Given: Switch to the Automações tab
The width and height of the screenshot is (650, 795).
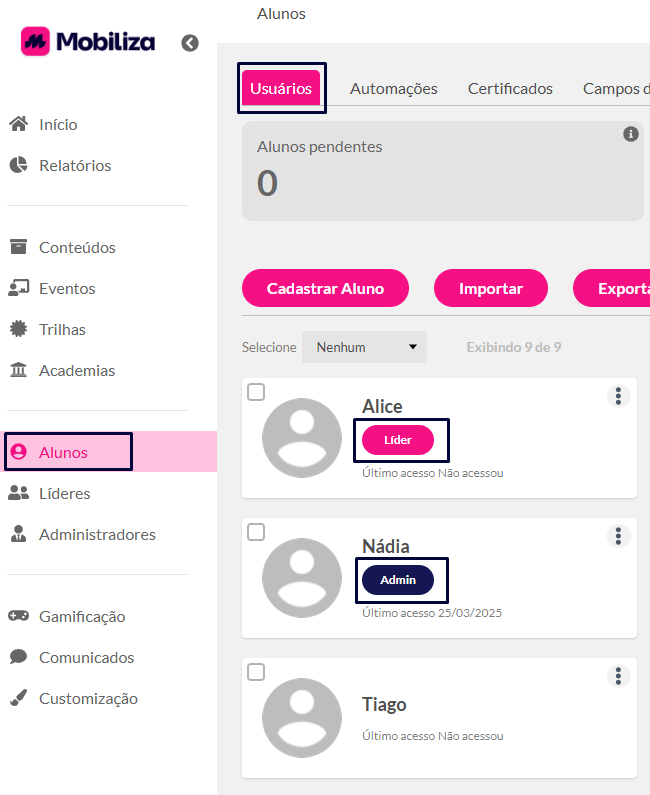Looking at the screenshot, I should (393, 89).
